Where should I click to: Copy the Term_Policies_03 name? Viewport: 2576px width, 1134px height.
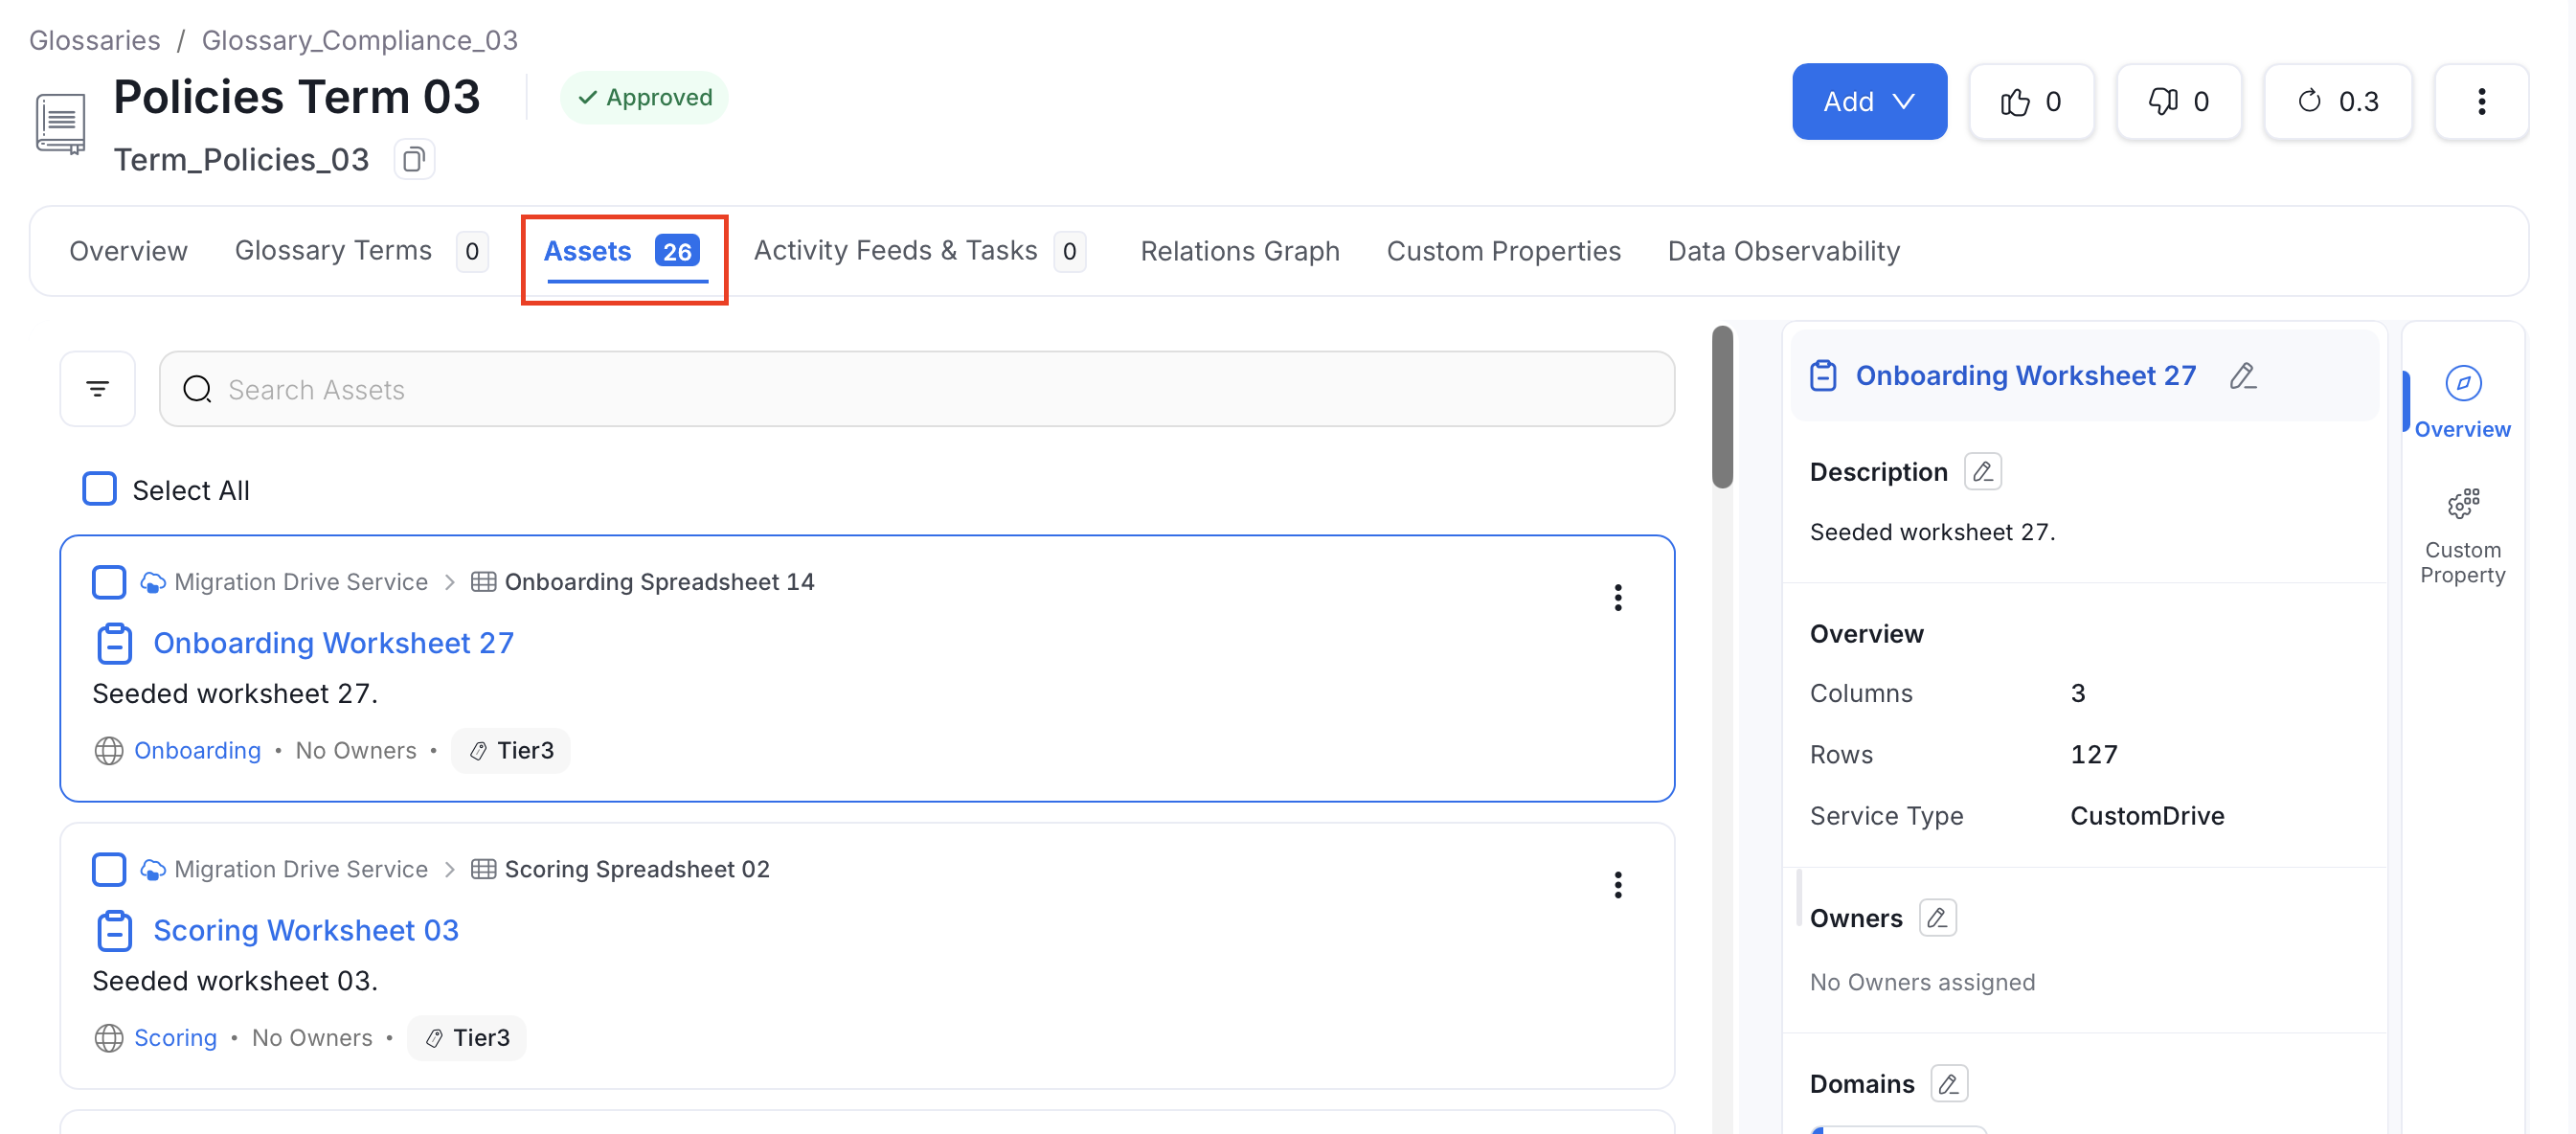pos(413,160)
